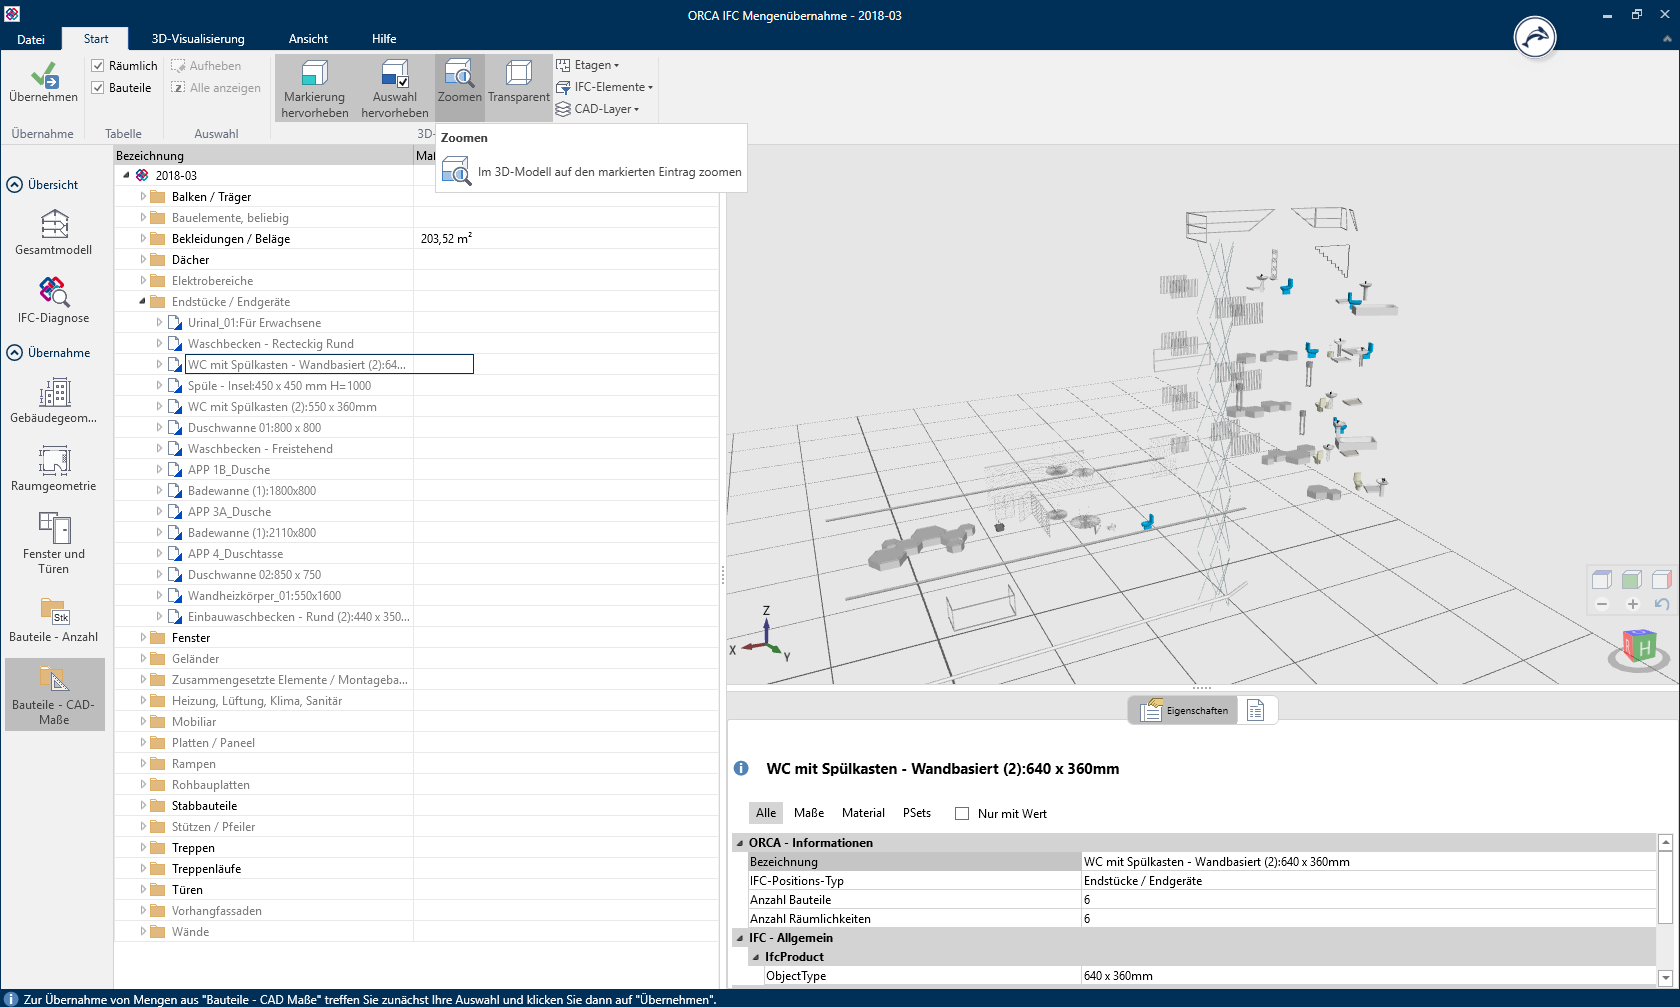This screenshot has height=1007, width=1680.
Task: Open Gesamtmodell view in sidebar
Action: [x=54, y=232]
